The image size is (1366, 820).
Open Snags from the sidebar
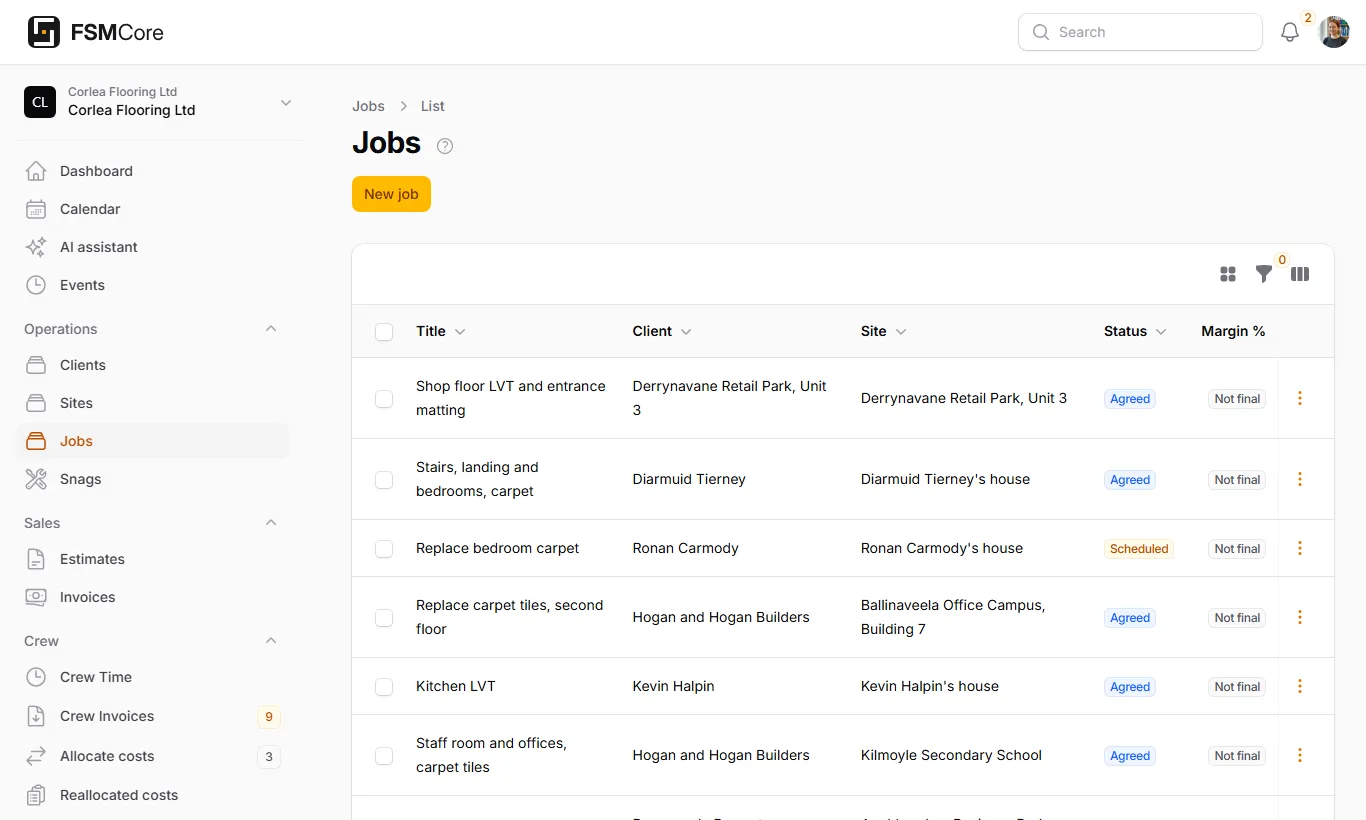pyautogui.click(x=152, y=479)
